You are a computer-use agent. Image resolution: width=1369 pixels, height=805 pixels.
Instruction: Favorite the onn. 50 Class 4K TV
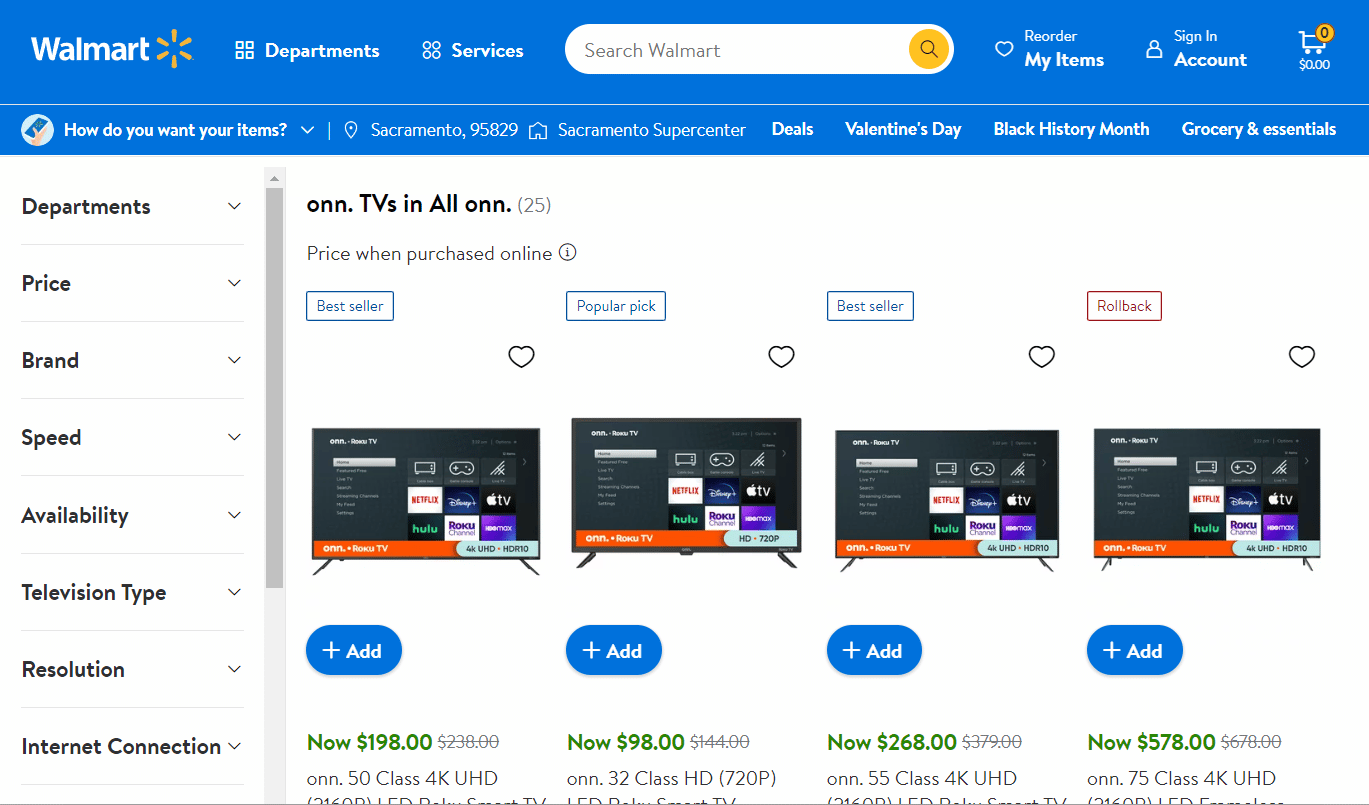pyautogui.click(x=521, y=356)
